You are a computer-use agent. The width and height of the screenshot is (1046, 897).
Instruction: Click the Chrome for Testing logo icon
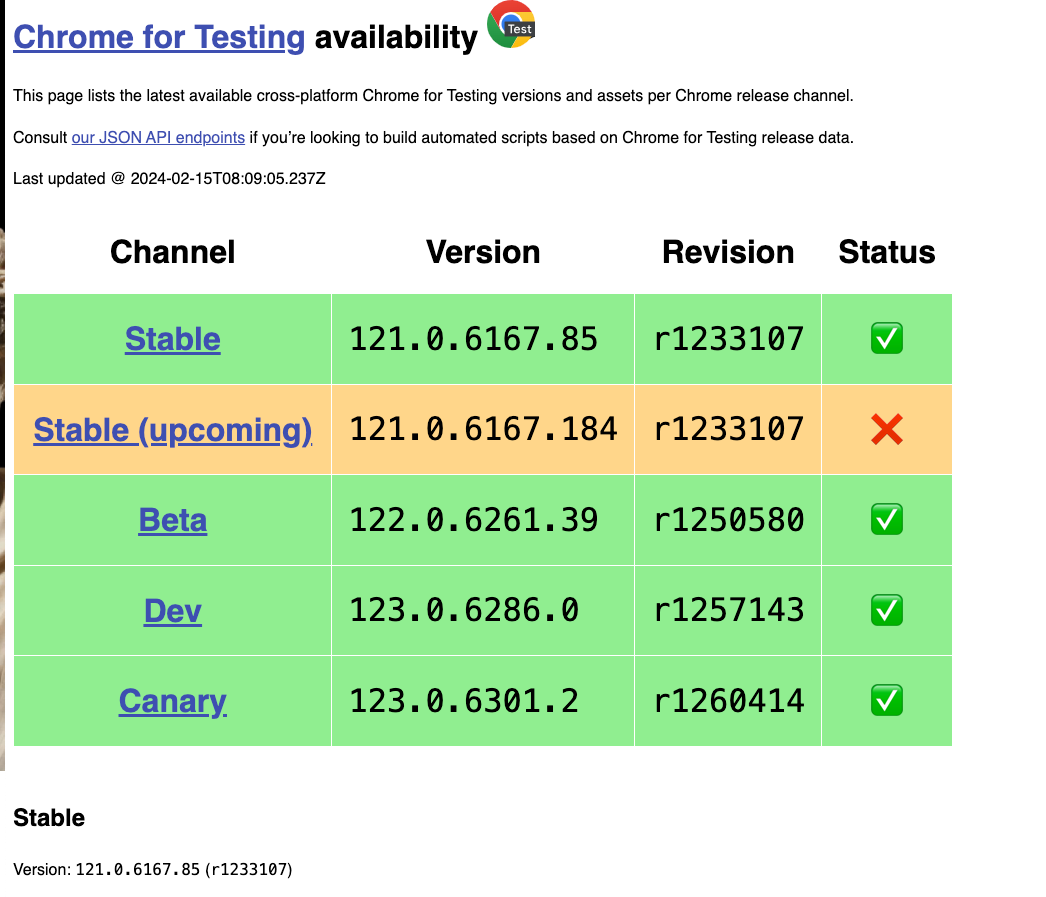[511, 26]
